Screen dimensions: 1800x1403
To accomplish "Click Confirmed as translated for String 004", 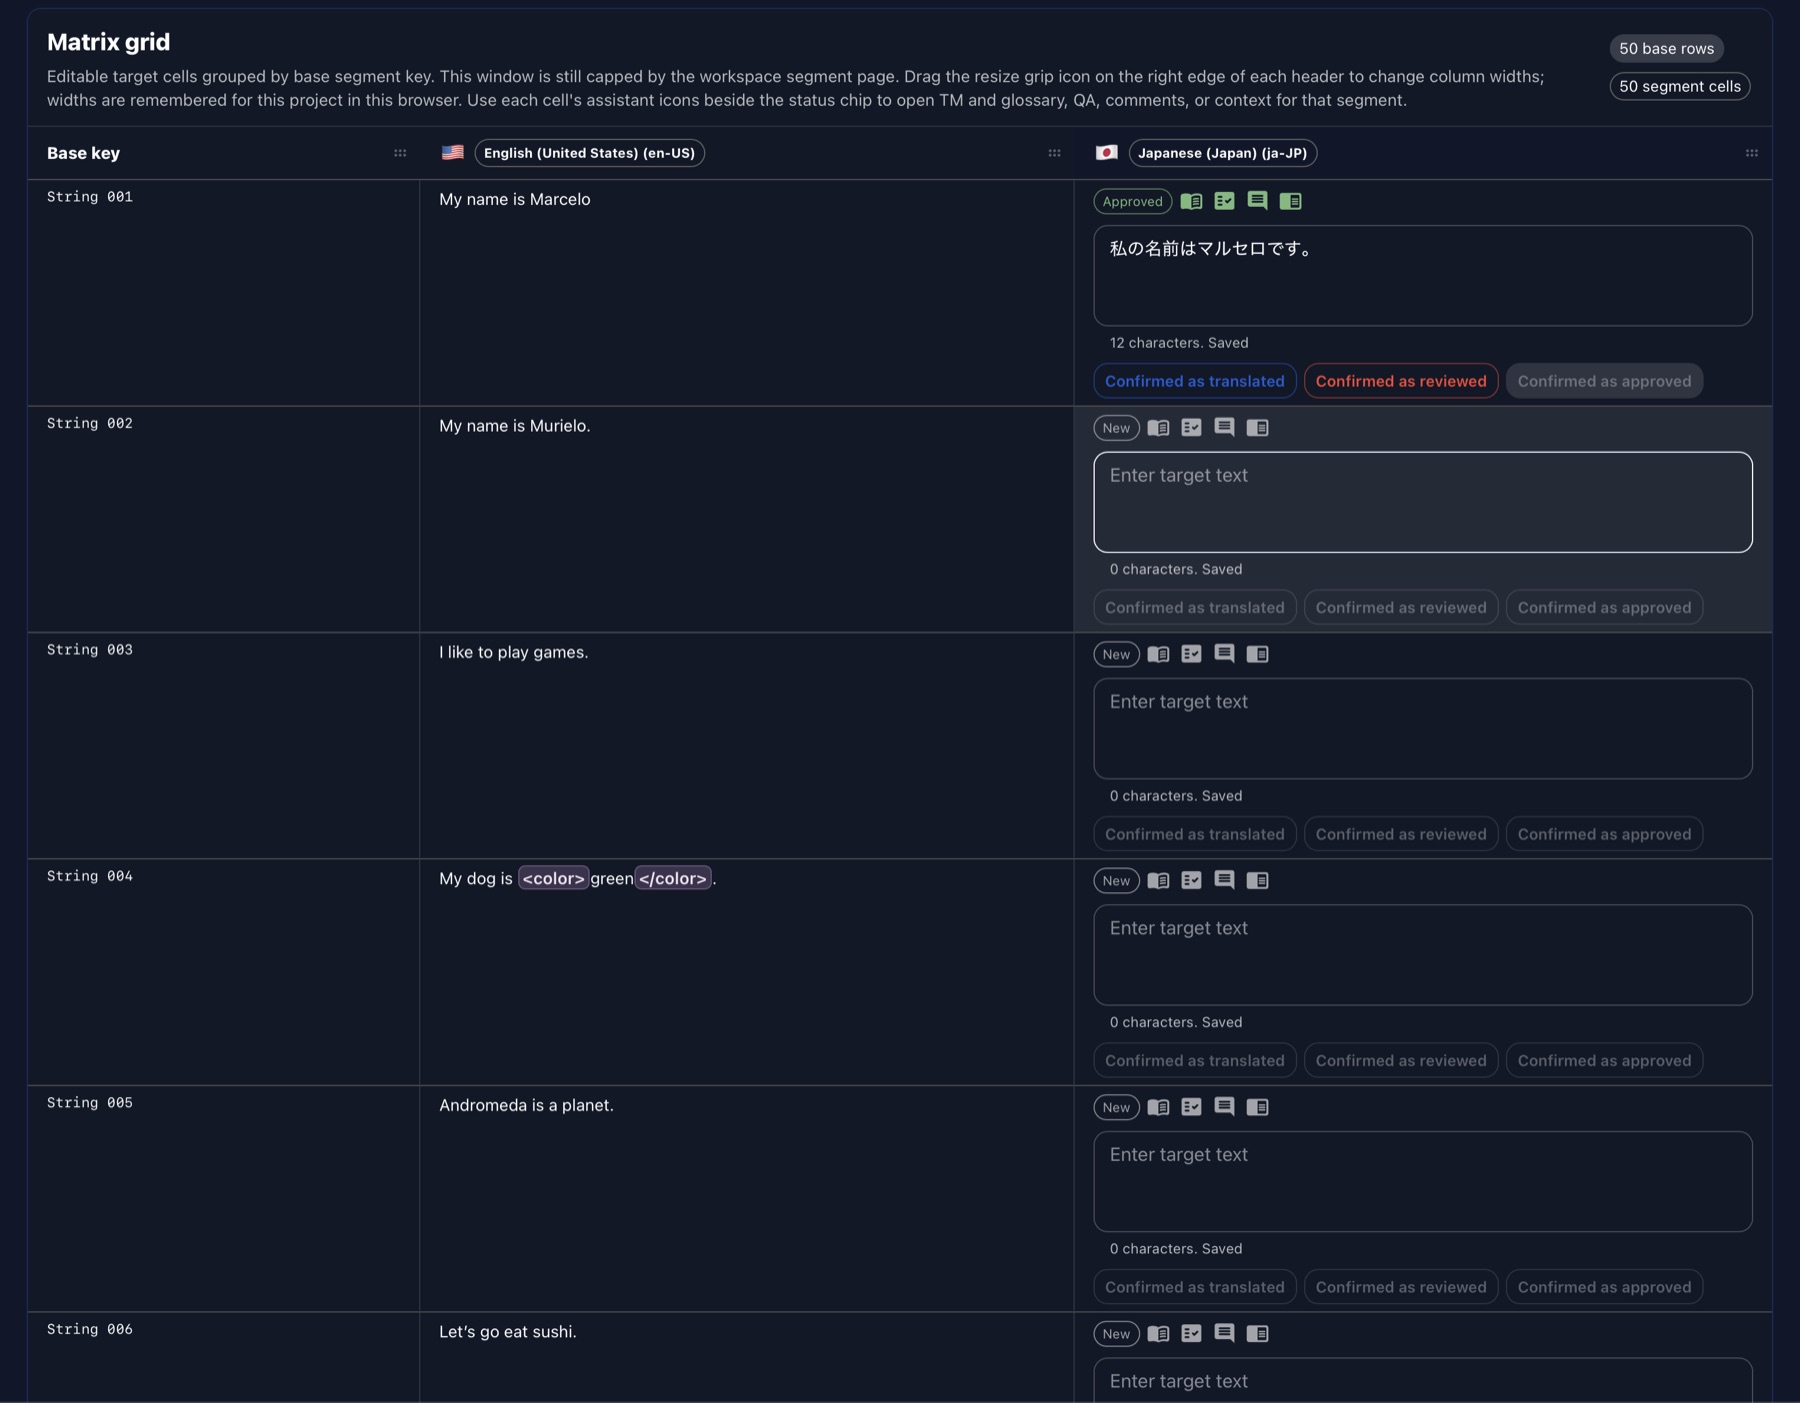I will (x=1195, y=1061).
